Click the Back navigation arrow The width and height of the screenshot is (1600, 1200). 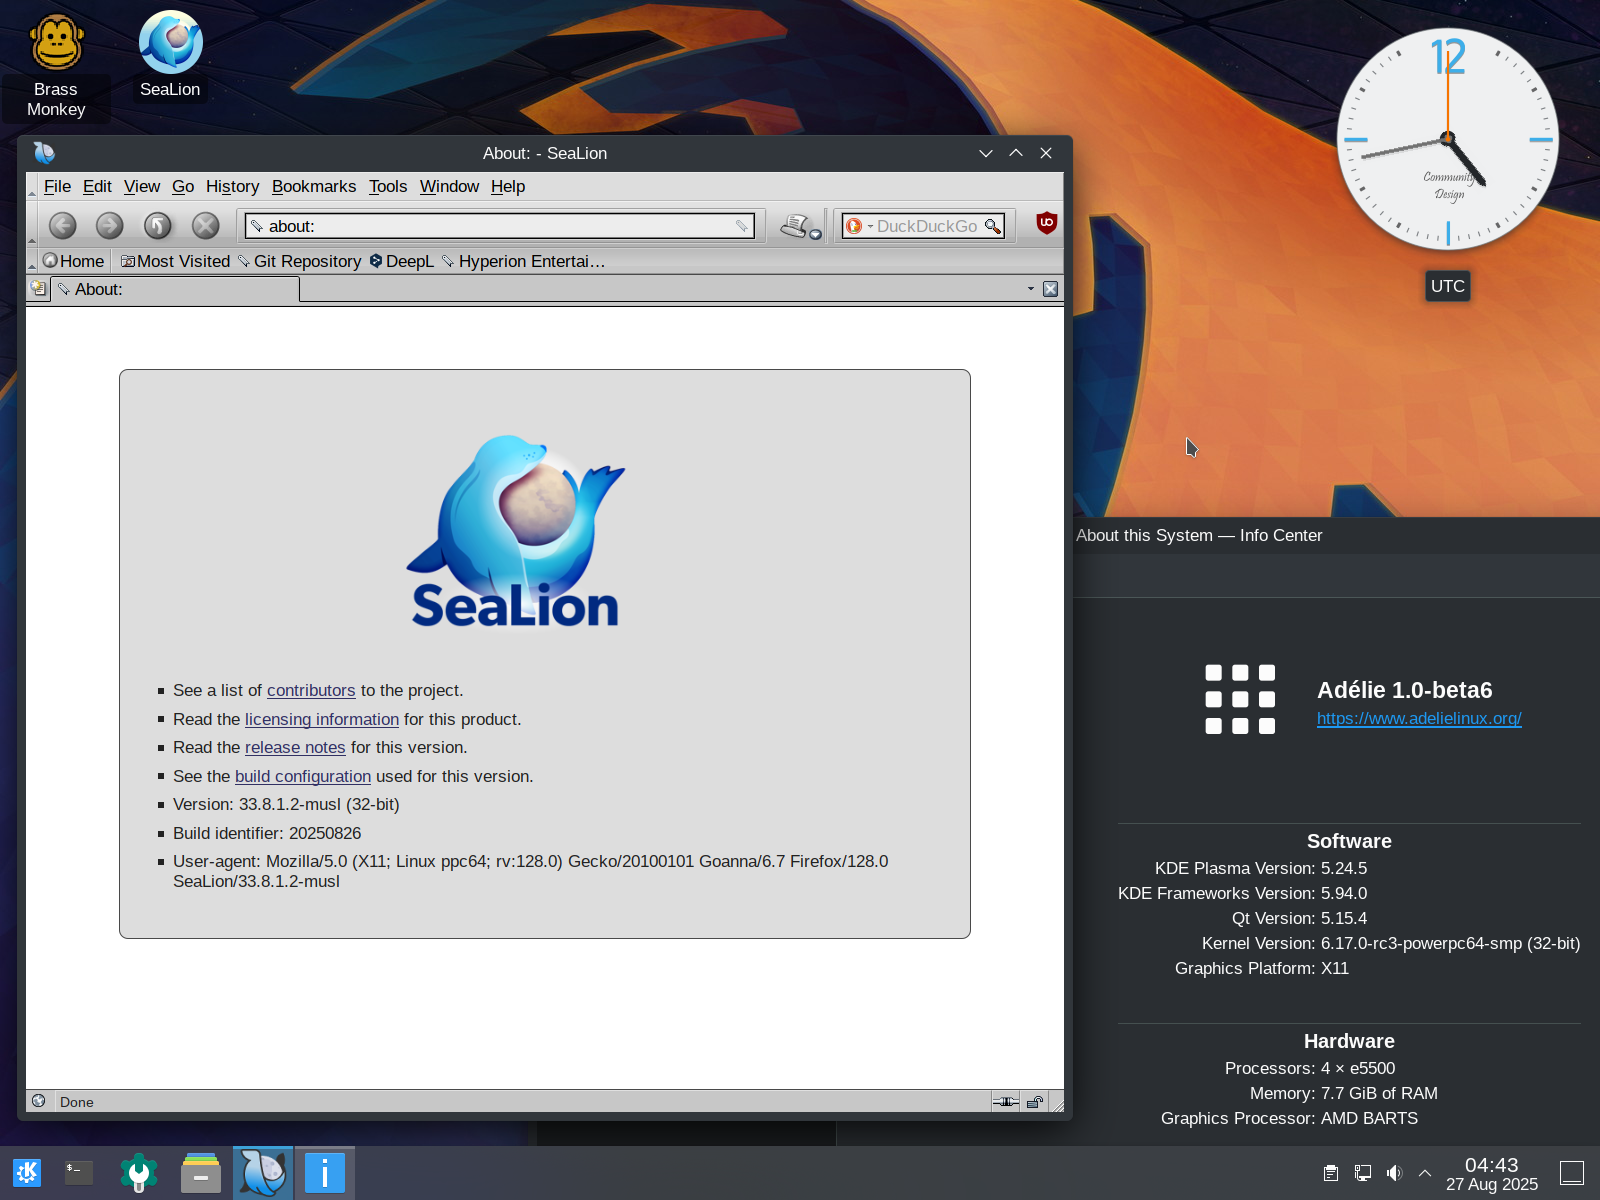[62, 226]
